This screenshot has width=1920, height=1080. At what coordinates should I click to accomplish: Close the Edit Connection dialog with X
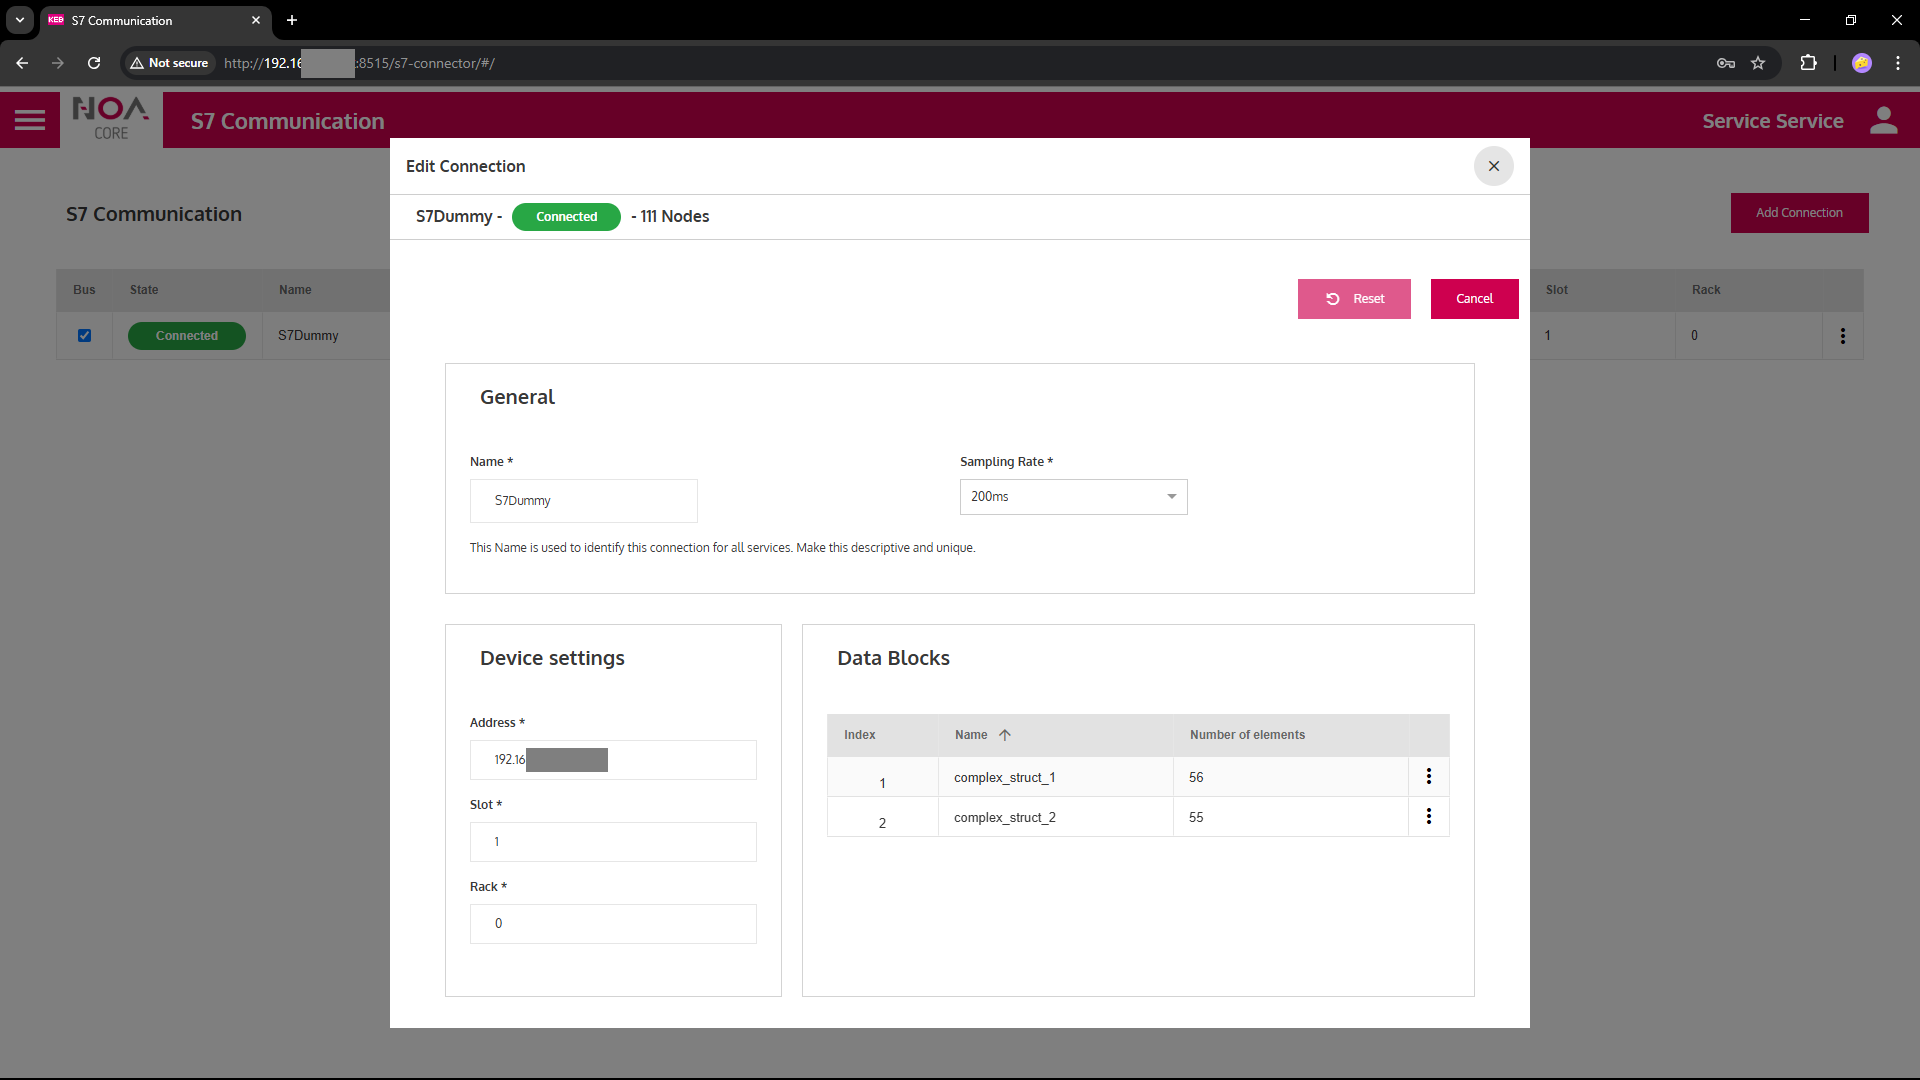click(1493, 166)
